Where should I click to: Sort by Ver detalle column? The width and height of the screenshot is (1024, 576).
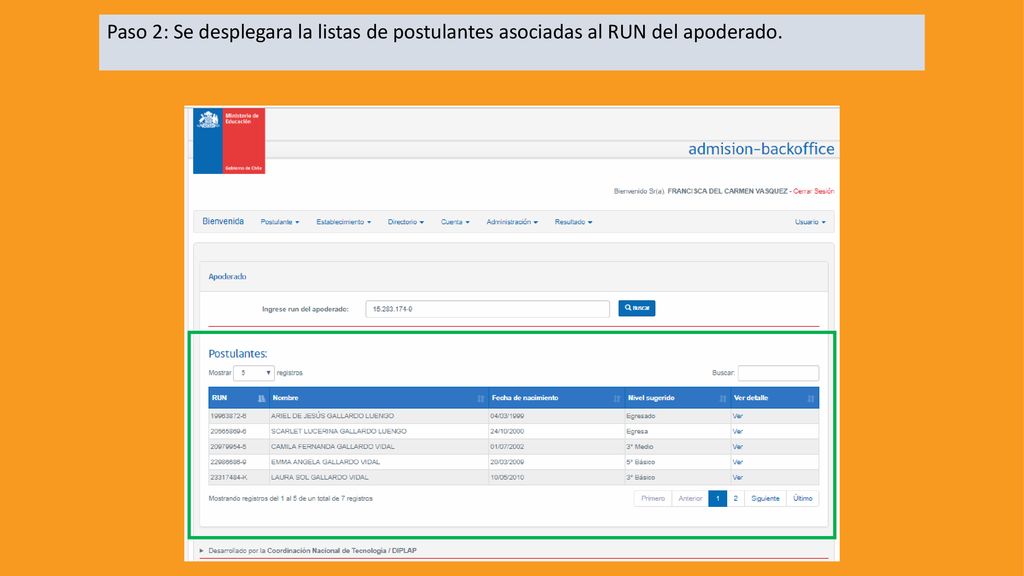coord(775,398)
